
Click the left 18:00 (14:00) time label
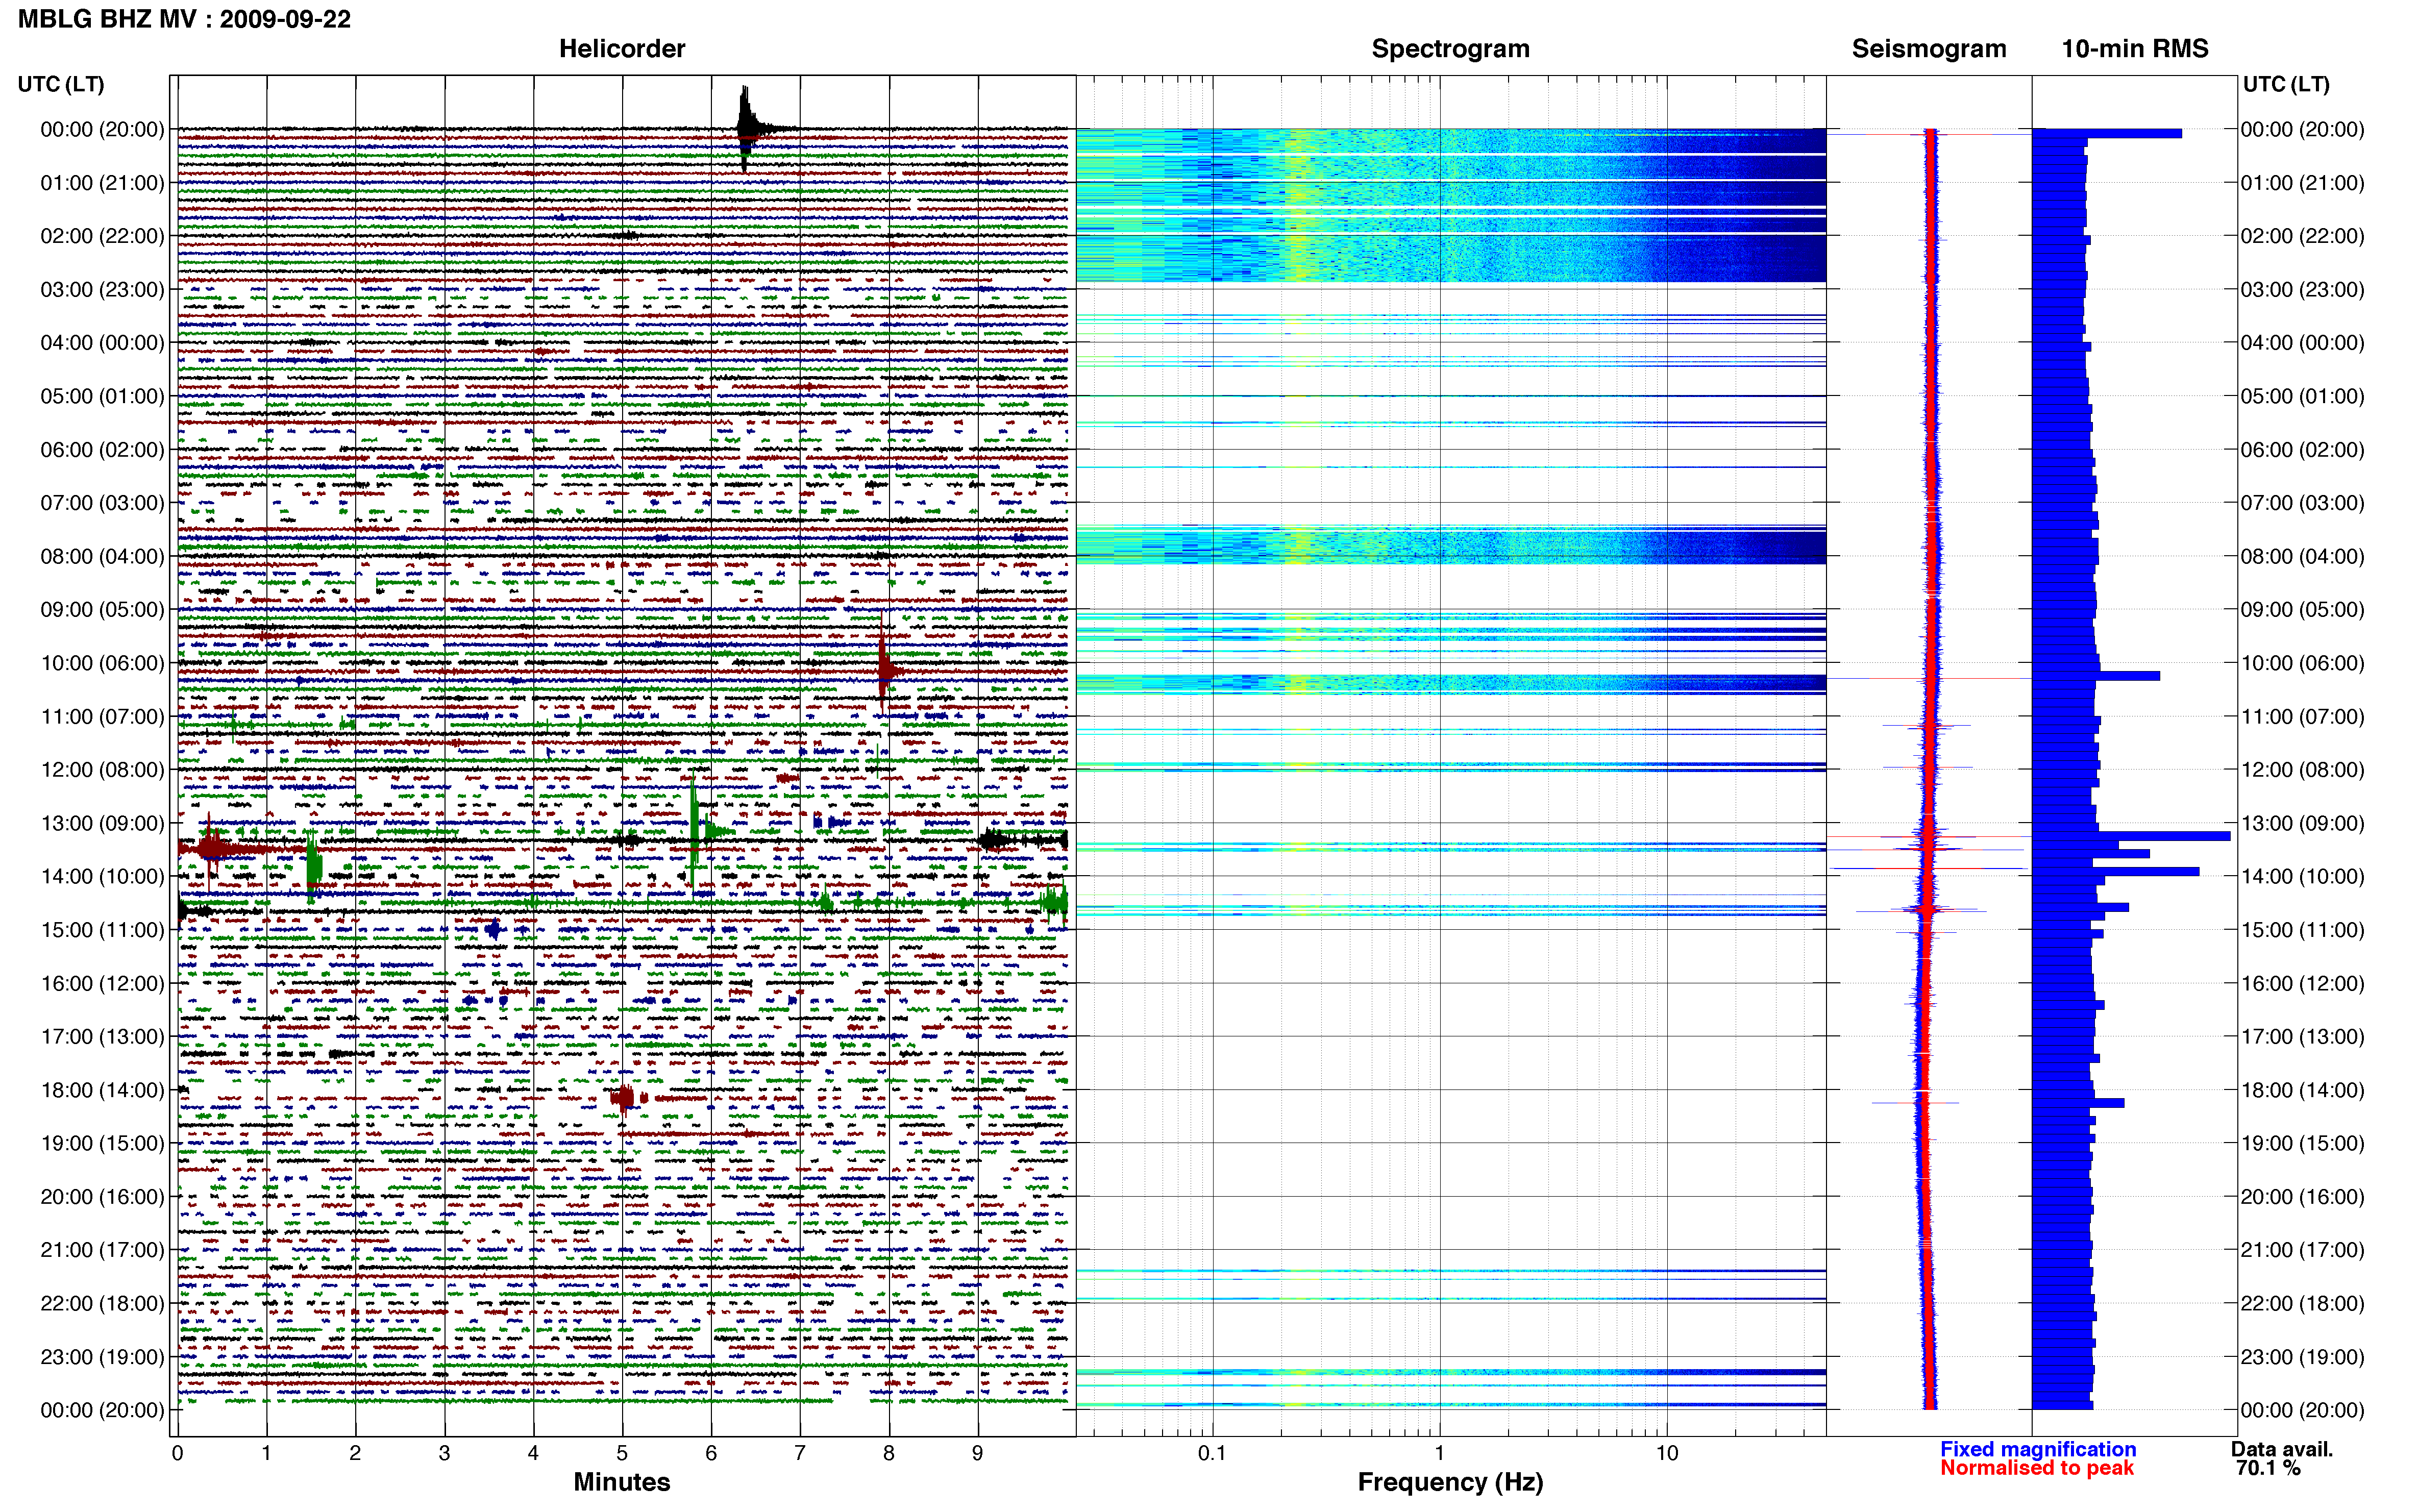[102, 1090]
